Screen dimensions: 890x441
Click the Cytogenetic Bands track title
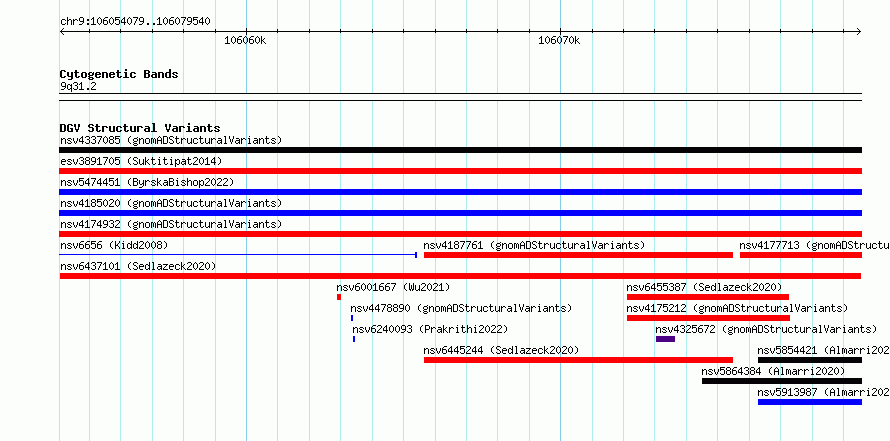(119, 74)
